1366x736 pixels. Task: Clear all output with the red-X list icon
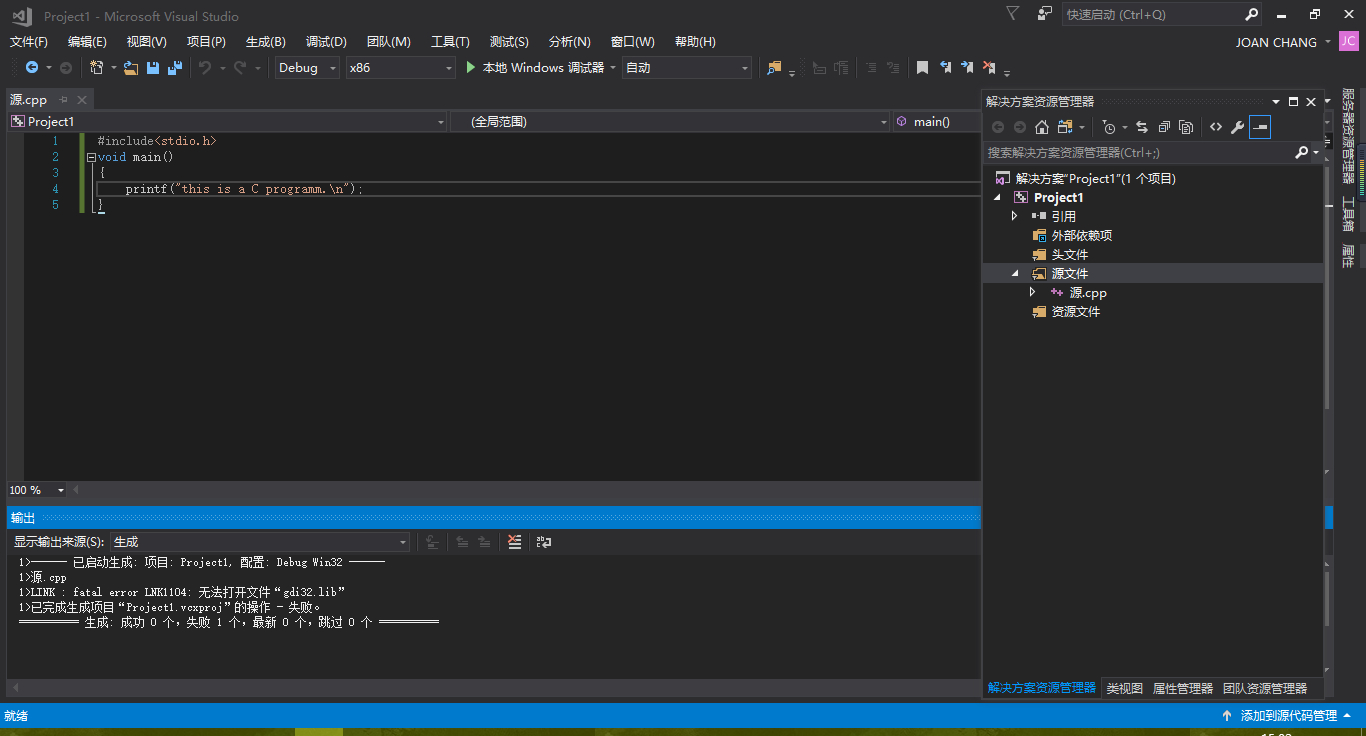[x=514, y=542]
